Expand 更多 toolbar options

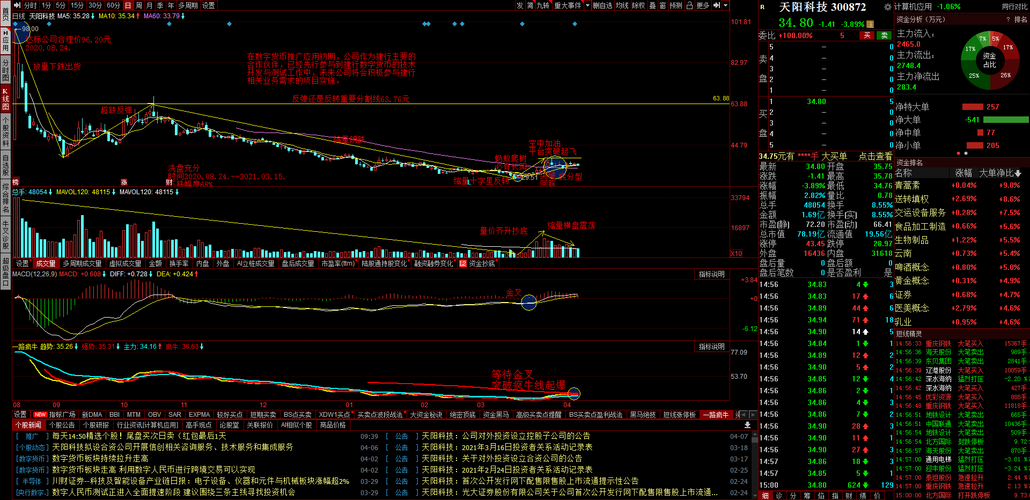click(703, 5)
